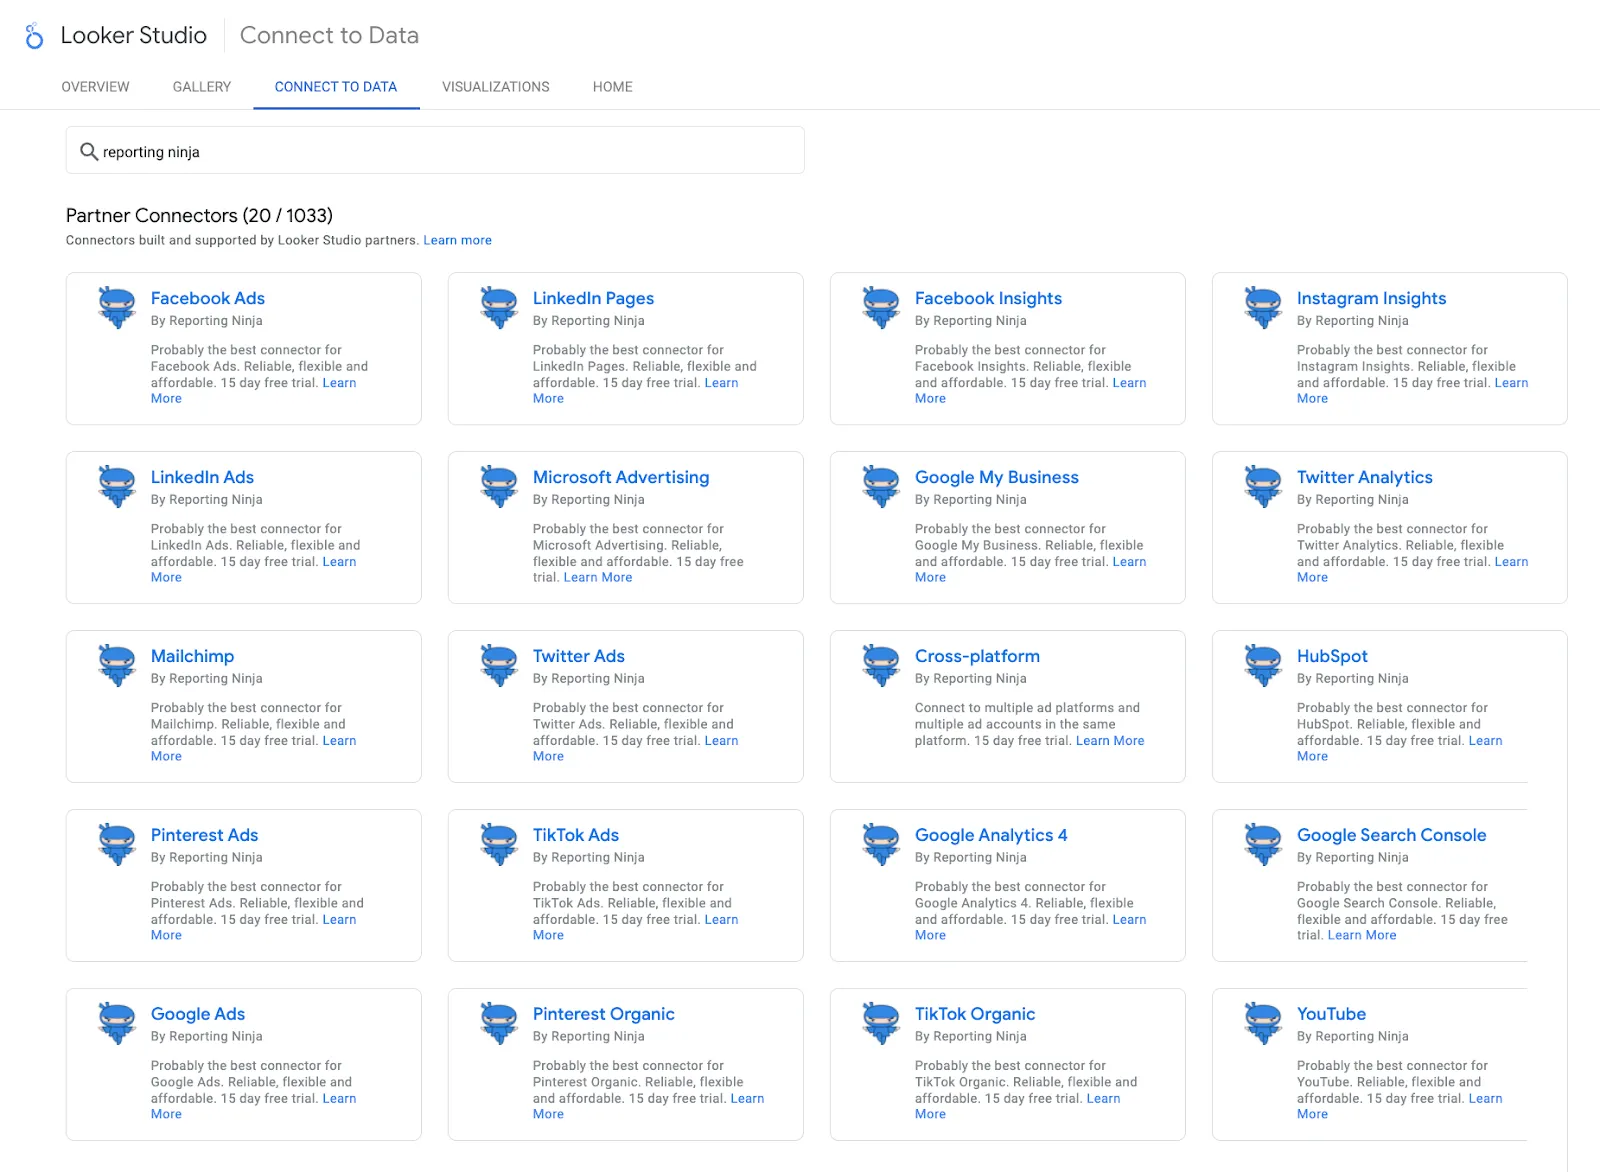Focus the connector search field
Screen dimensions: 1600x1172
click(435, 150)
